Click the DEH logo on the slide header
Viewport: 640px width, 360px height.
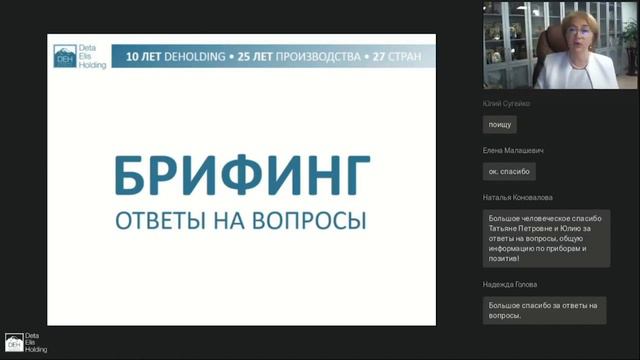pos(80,56)
